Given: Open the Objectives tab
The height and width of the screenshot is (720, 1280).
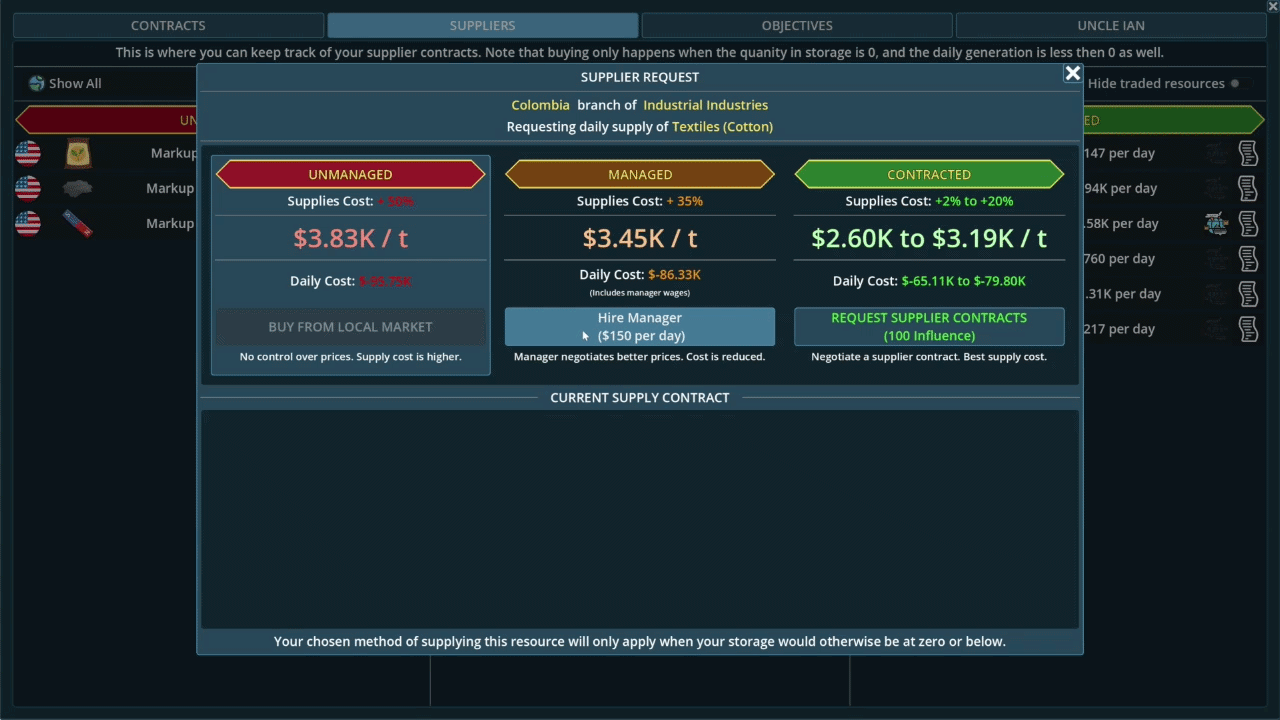Looking at the screenshot, I should pos(797,25).
